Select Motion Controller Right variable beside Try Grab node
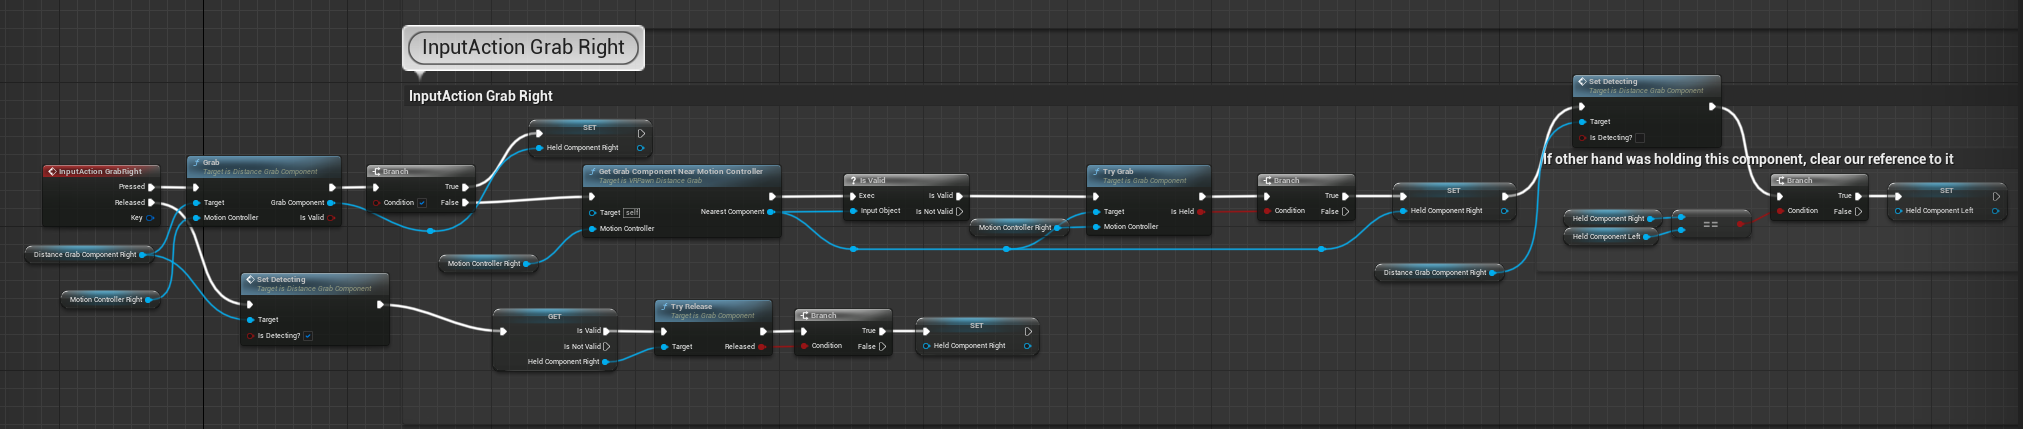This screenshot has height=429, width=2023. click(x=1019, y=227)
